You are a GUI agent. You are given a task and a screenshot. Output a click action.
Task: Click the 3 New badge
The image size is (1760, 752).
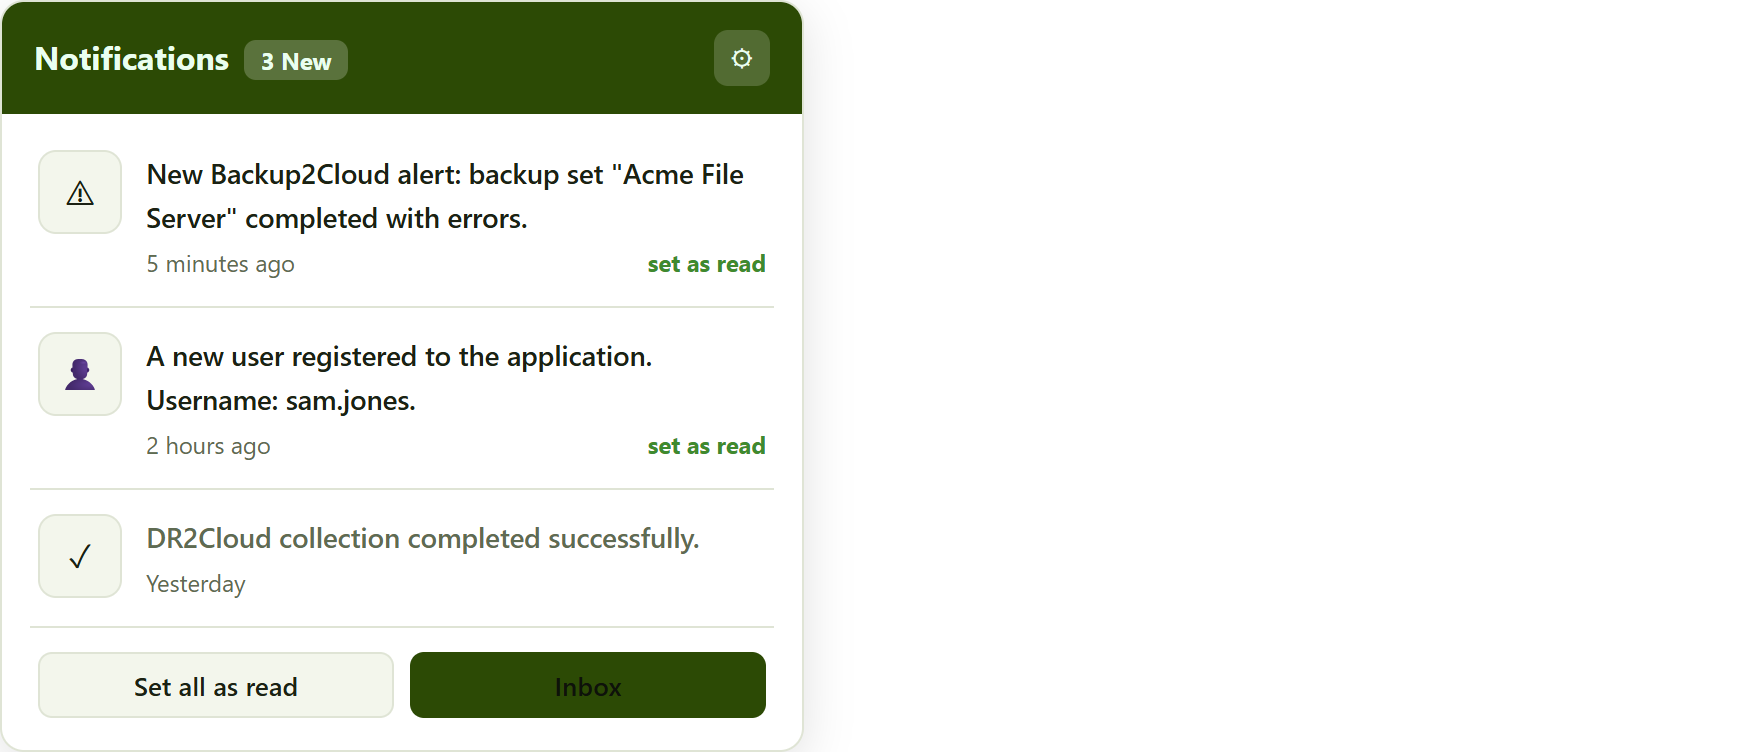pos(296,60)
